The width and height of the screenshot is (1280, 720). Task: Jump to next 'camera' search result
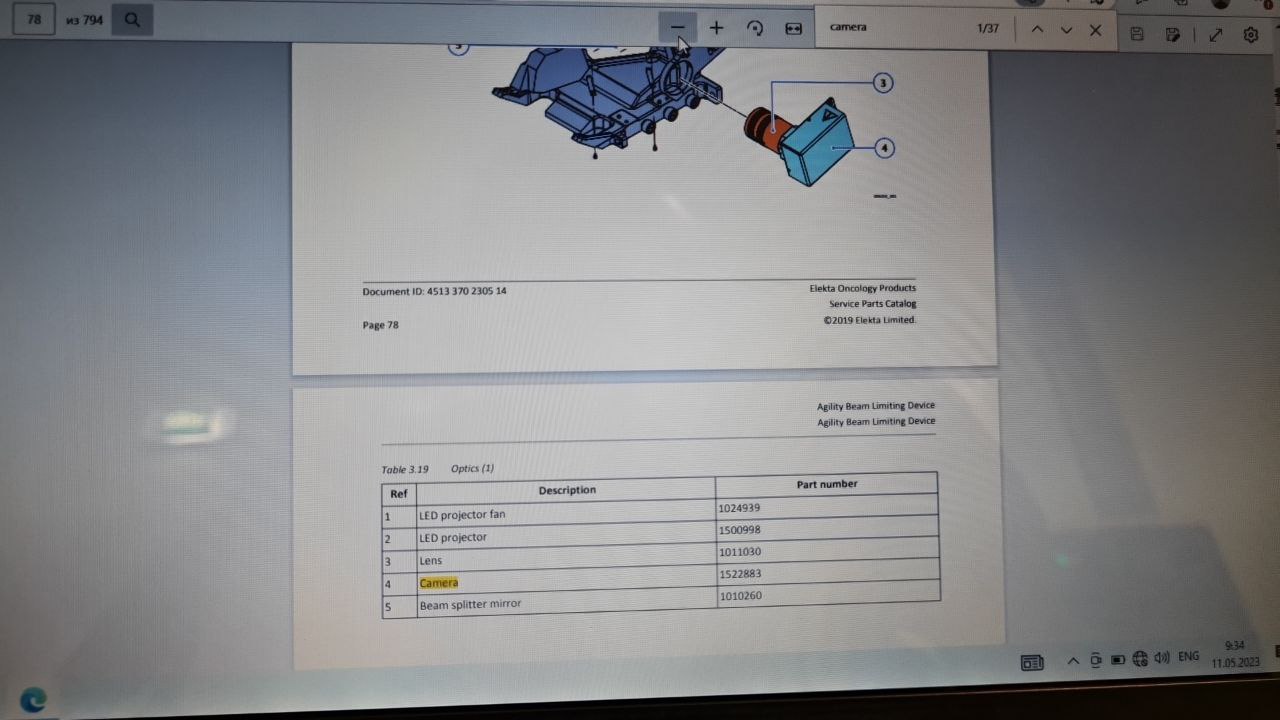pos(1066,30)
